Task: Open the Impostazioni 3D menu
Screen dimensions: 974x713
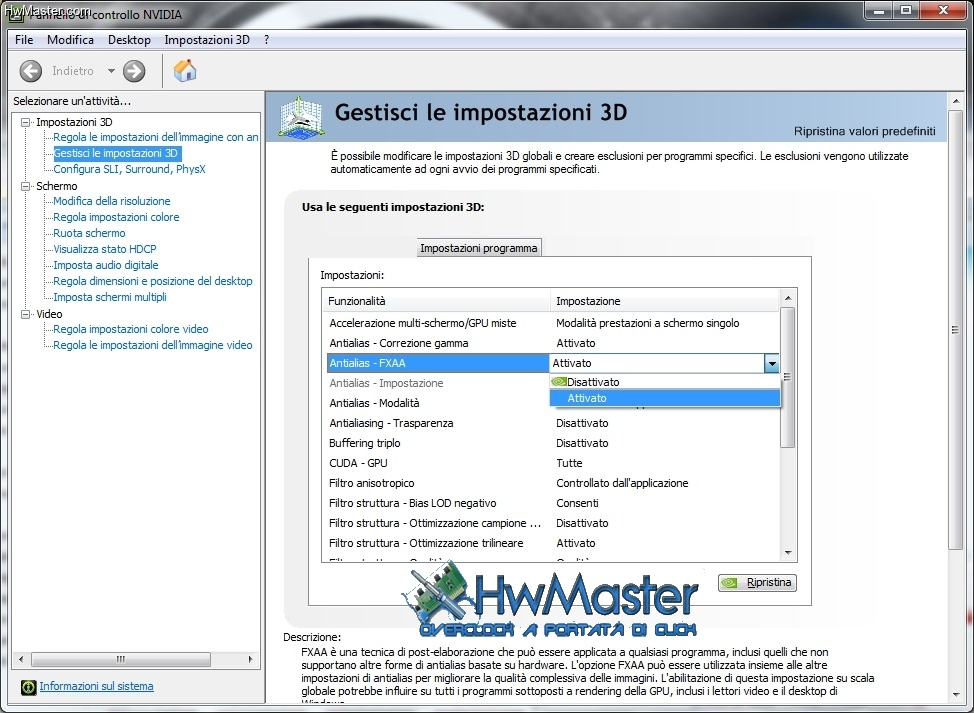Action: (207, 40)
